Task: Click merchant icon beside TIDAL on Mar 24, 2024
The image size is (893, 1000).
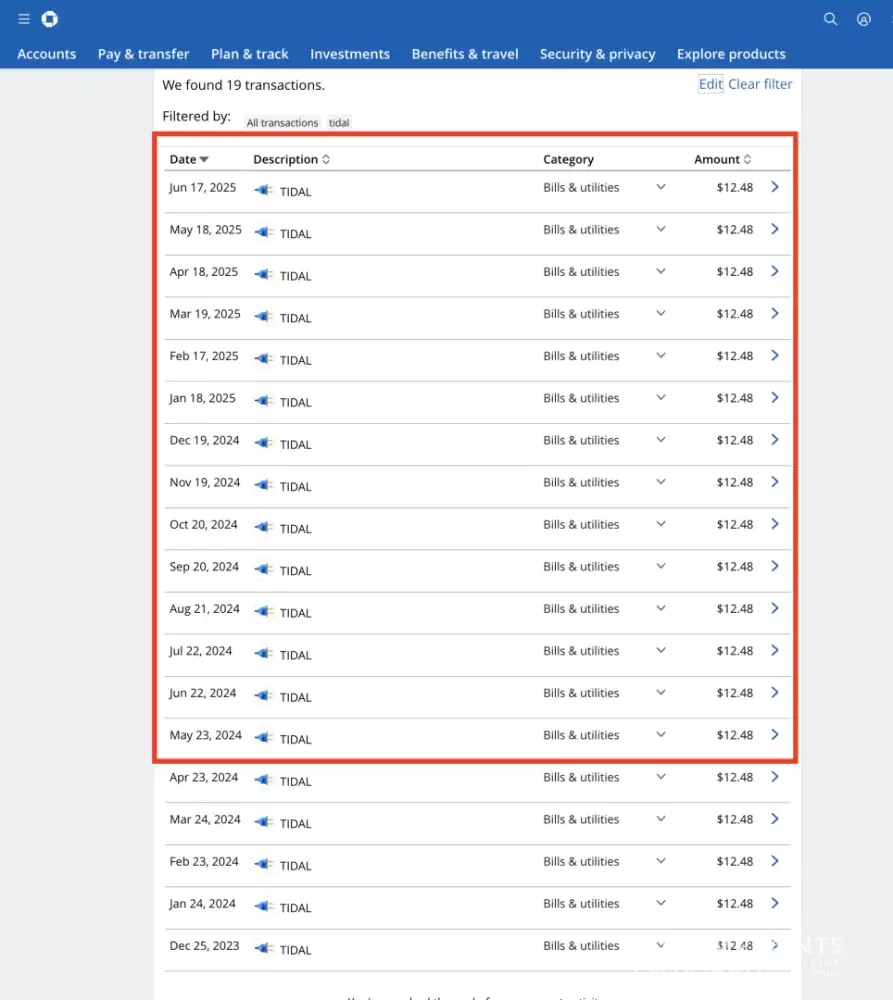Action: (x=263, y=821)
